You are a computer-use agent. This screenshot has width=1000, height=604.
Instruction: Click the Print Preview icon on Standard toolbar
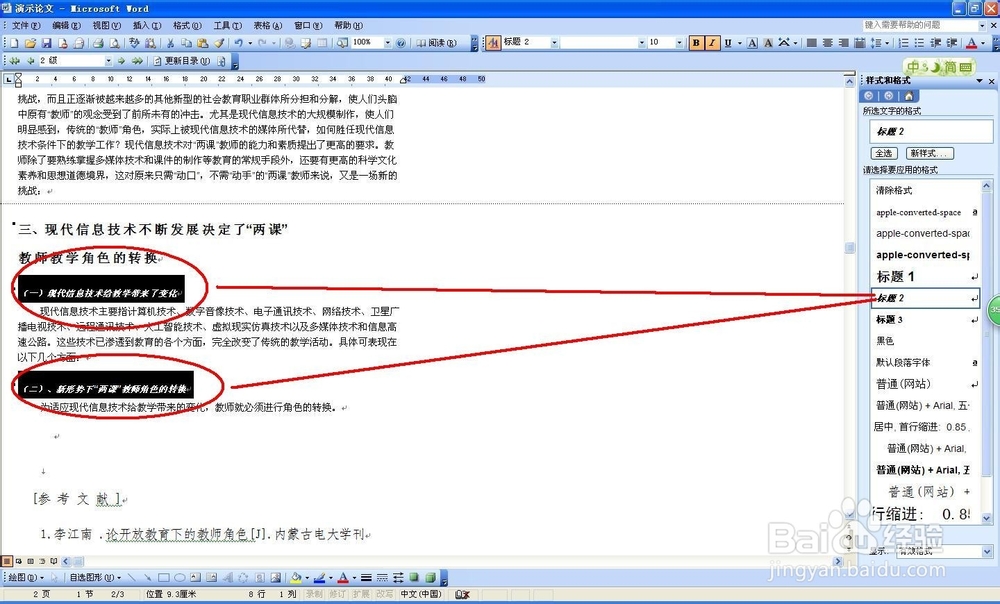(x=114, y=43)
